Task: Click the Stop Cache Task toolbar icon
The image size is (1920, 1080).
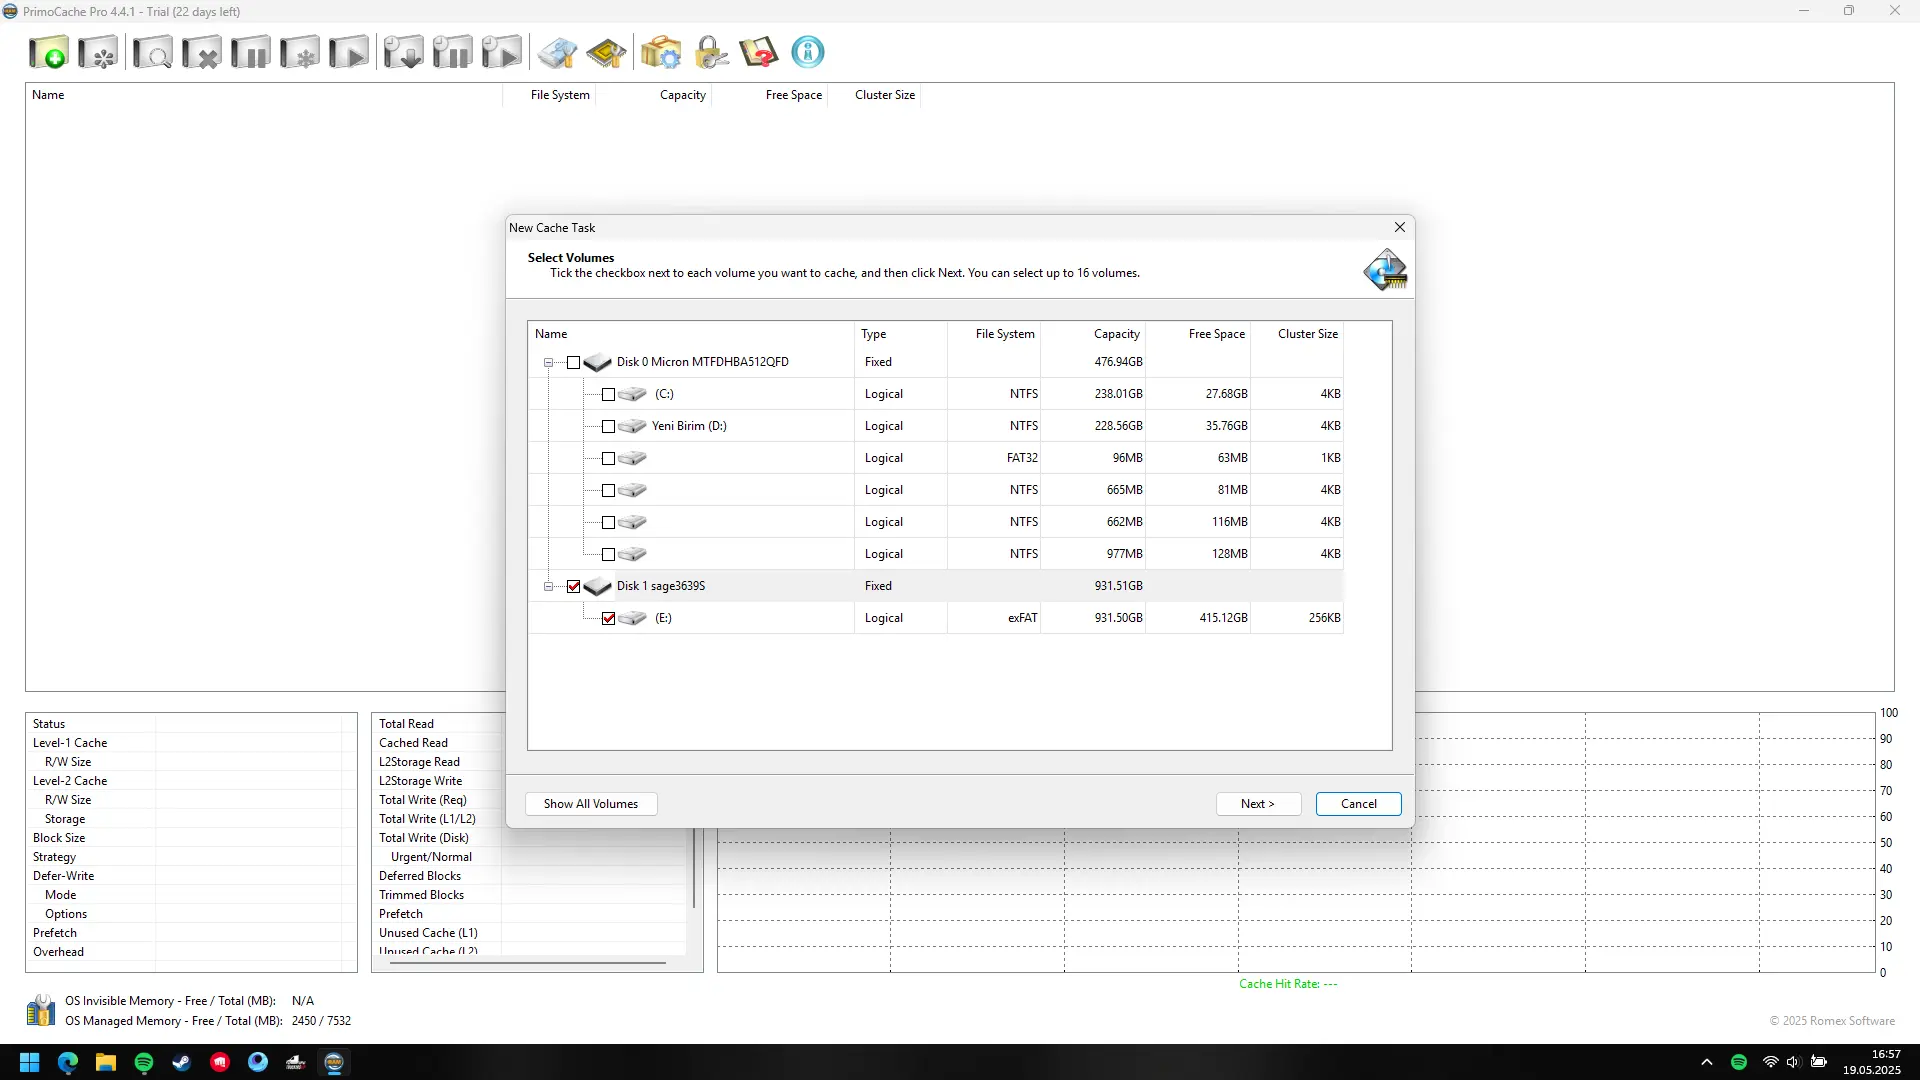Action: 201,52
